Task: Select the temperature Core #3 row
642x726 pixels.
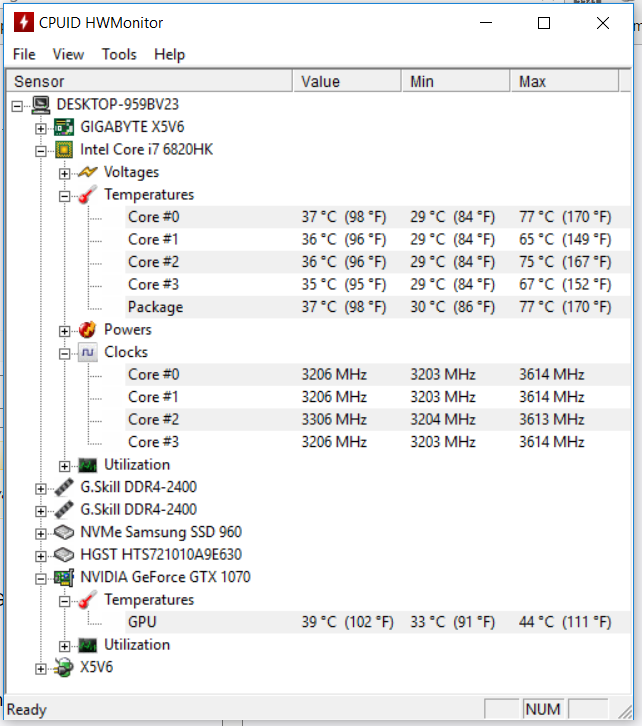Action: tap(377, 284)
